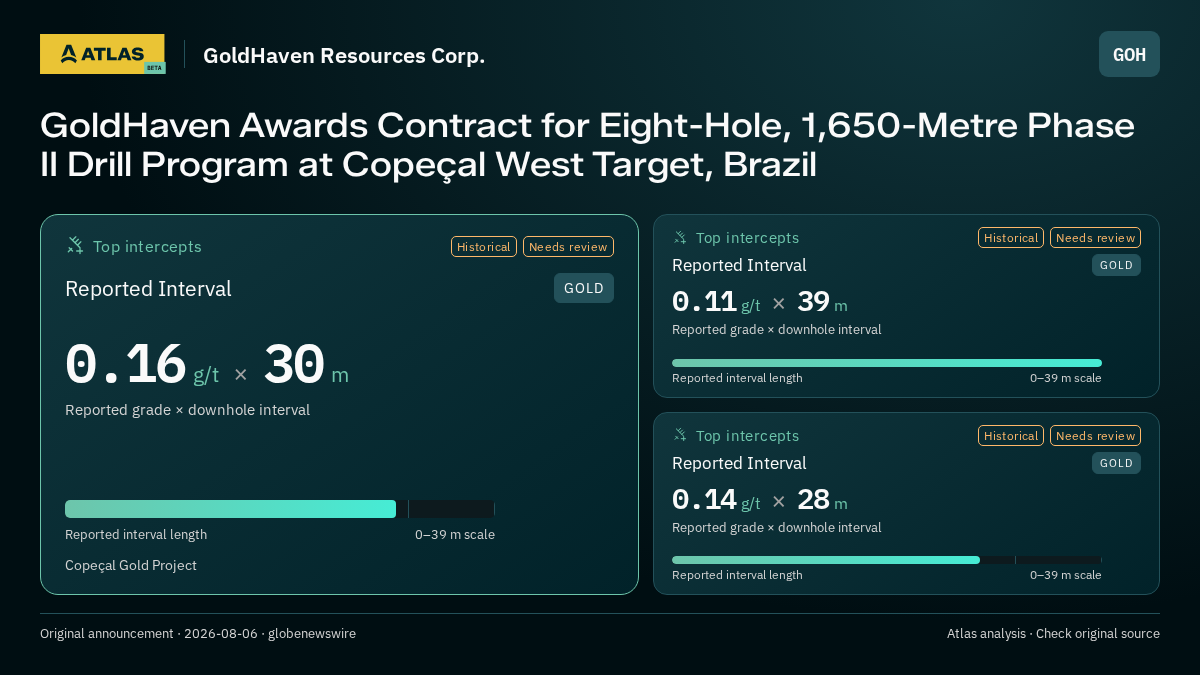Click the 39 m interval value

(822, 302)
